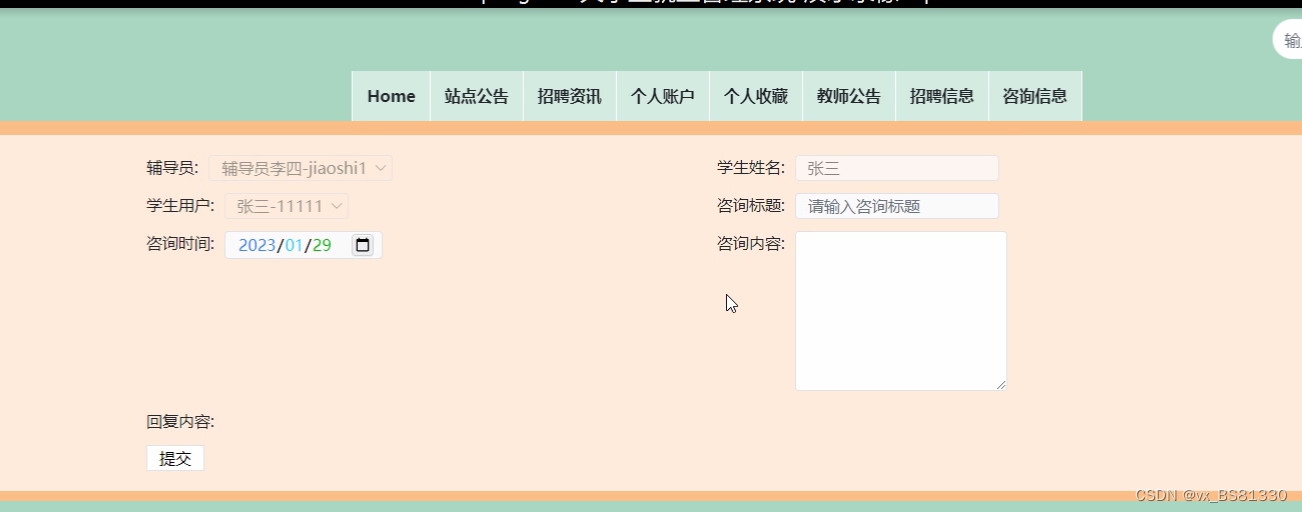Image resolution: width=1302 pixels, height=512 pixels.
Task: Open the 招聘资讯 menu item
Action: coord(570,96)
